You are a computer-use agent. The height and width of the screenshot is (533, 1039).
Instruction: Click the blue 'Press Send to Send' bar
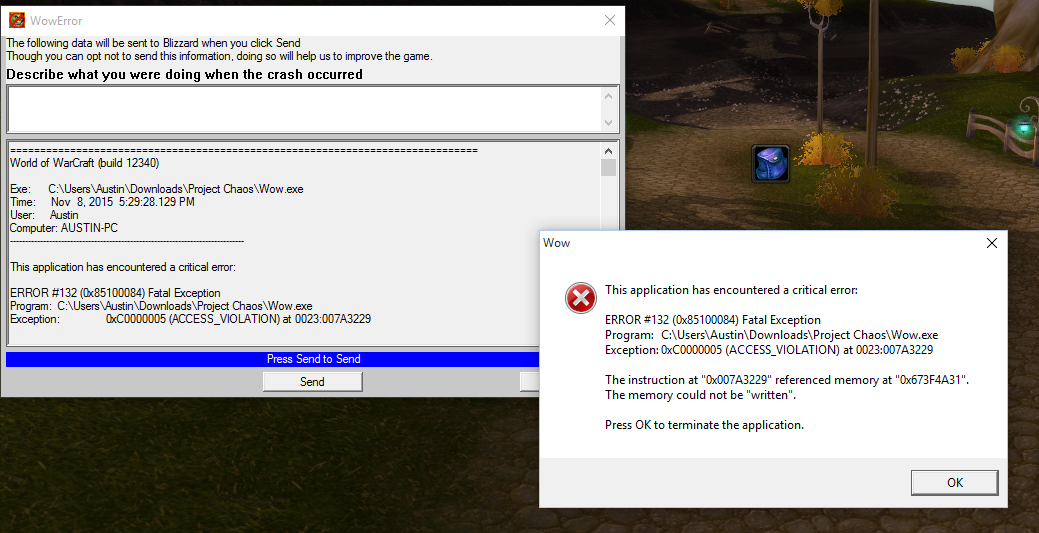click(x=272, y=359)
